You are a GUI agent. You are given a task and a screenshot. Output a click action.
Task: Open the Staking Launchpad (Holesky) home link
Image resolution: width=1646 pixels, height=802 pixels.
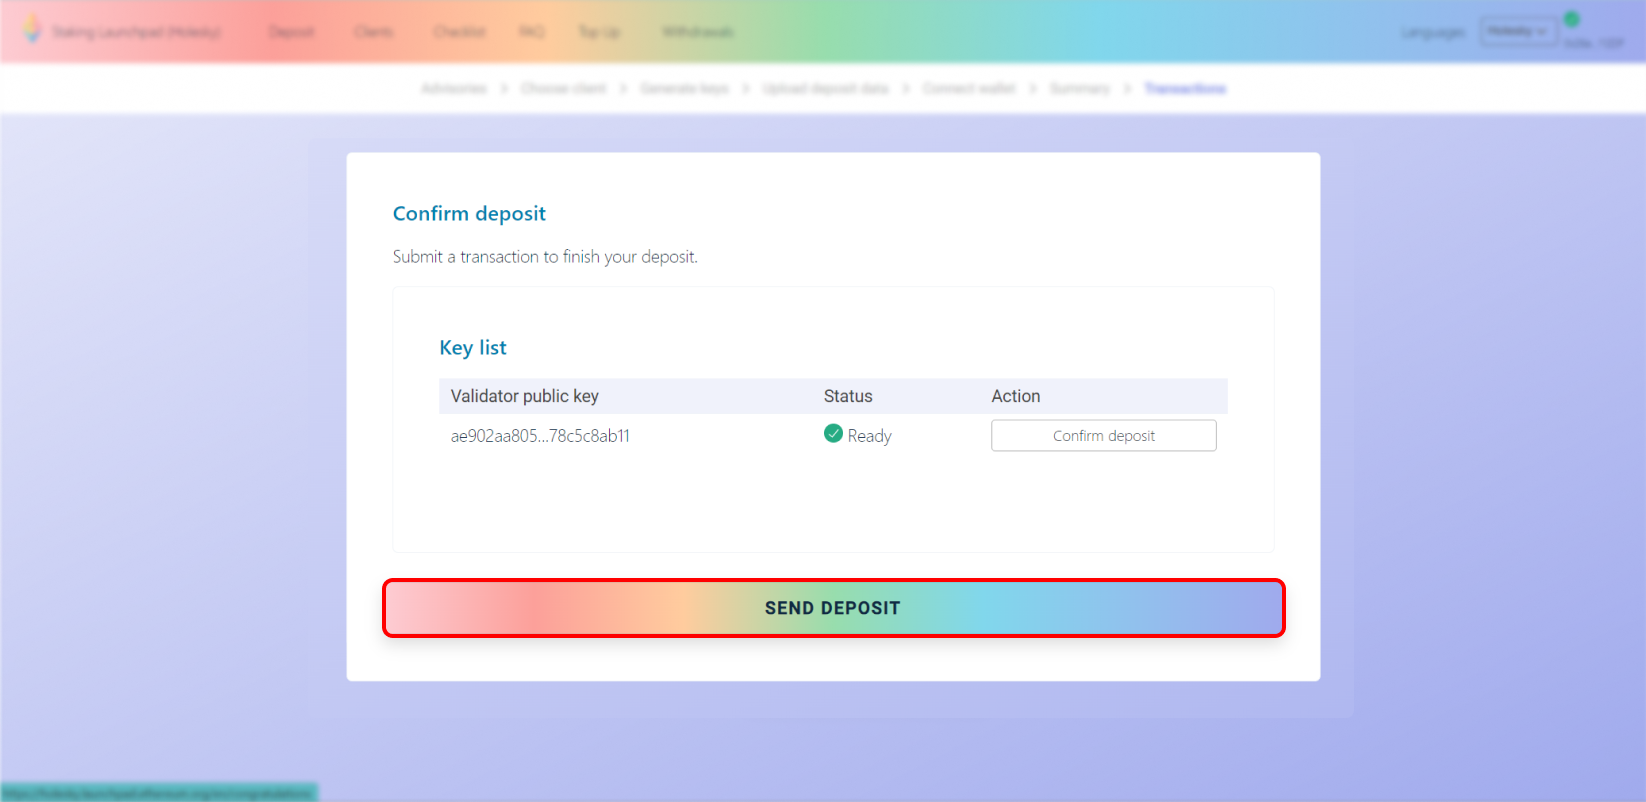click(x=137, y=32)
